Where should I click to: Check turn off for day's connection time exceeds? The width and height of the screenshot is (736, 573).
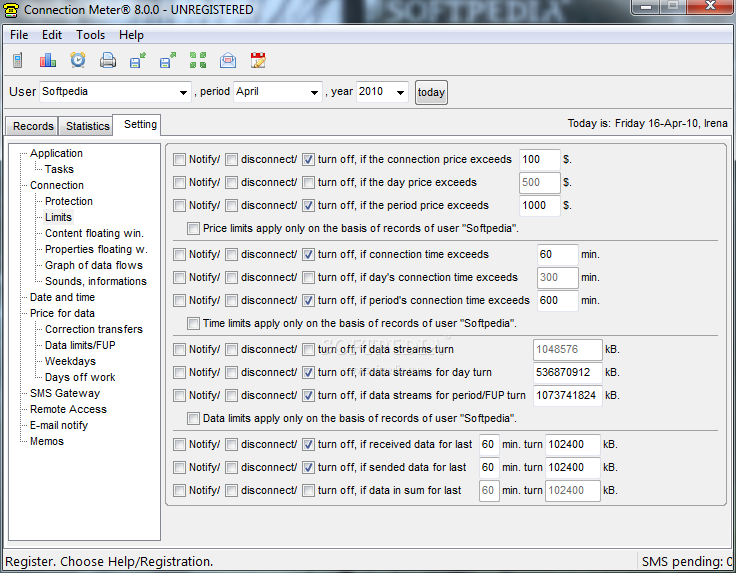[x=308, y=277]
